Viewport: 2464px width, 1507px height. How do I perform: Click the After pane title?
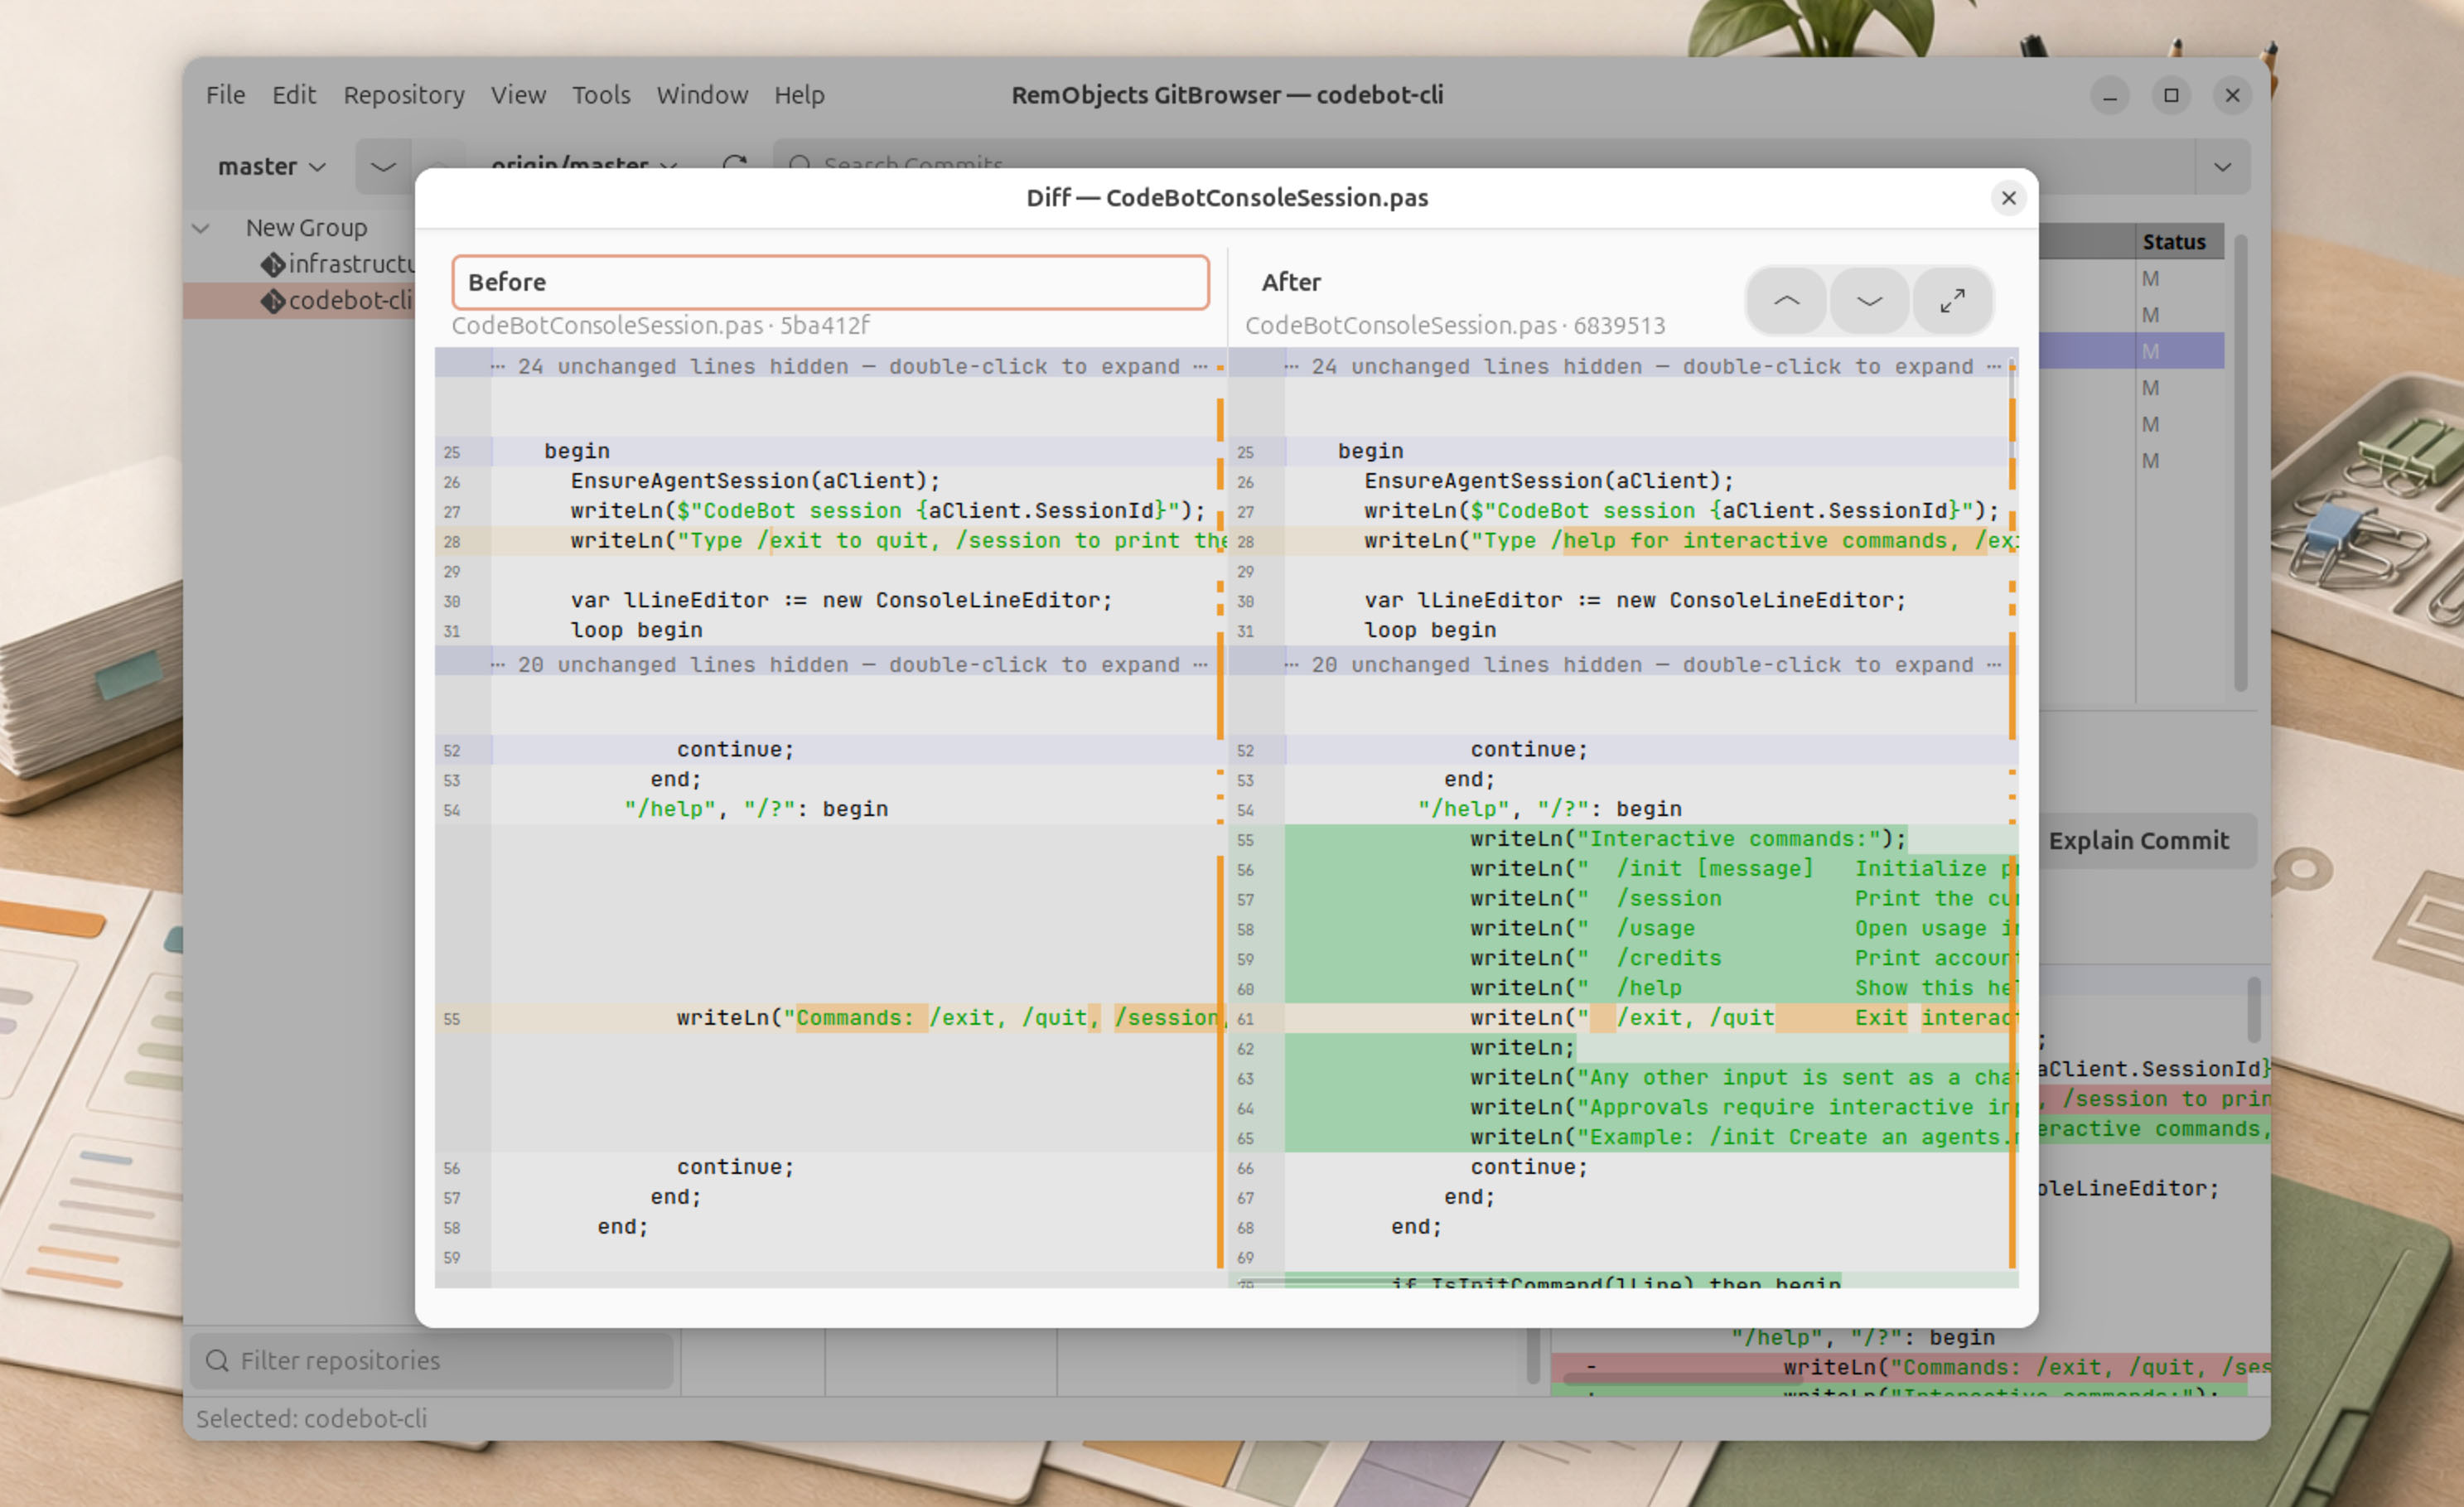tap(1291, 283)
